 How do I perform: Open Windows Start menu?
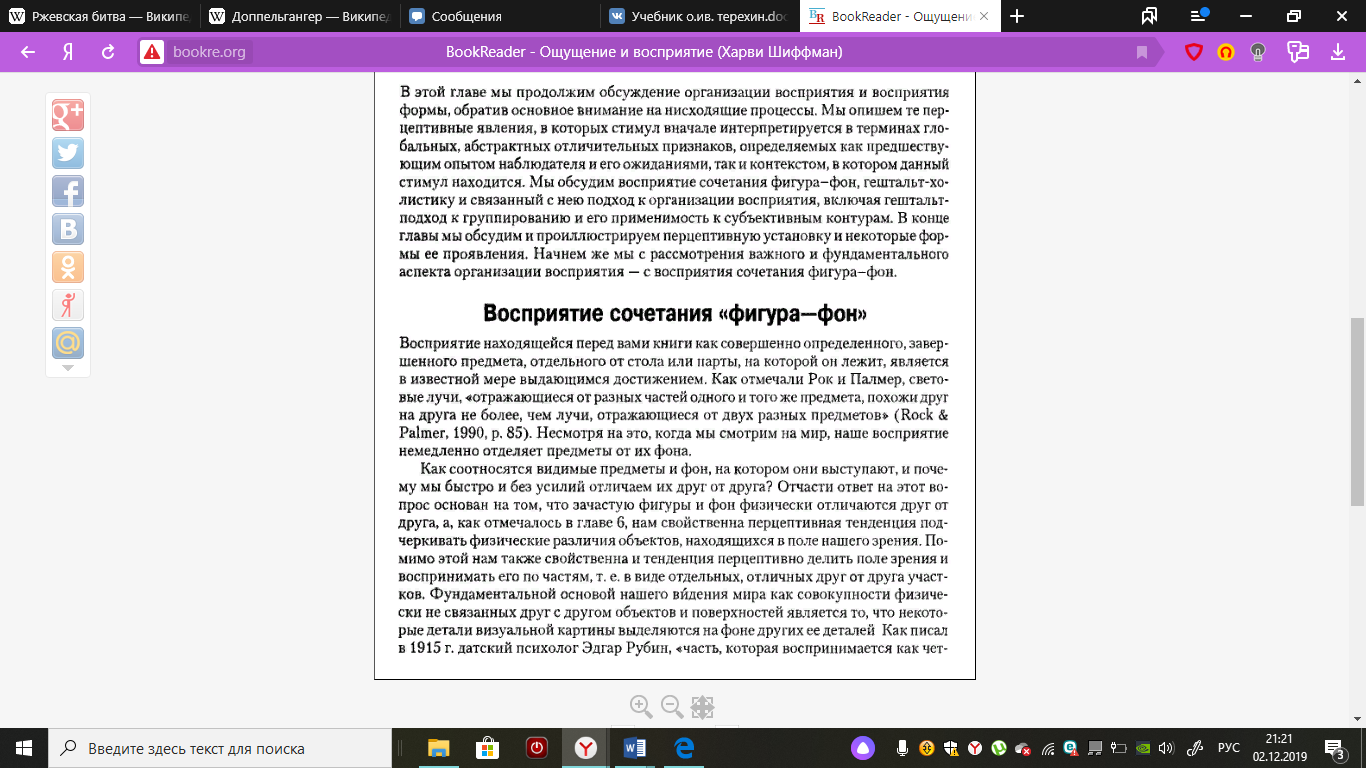[x=24, y=748]
